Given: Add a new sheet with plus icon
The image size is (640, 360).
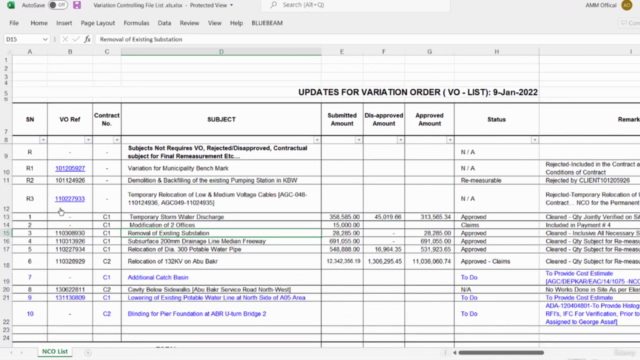Looking at the screenshot, I should point(88,353).
